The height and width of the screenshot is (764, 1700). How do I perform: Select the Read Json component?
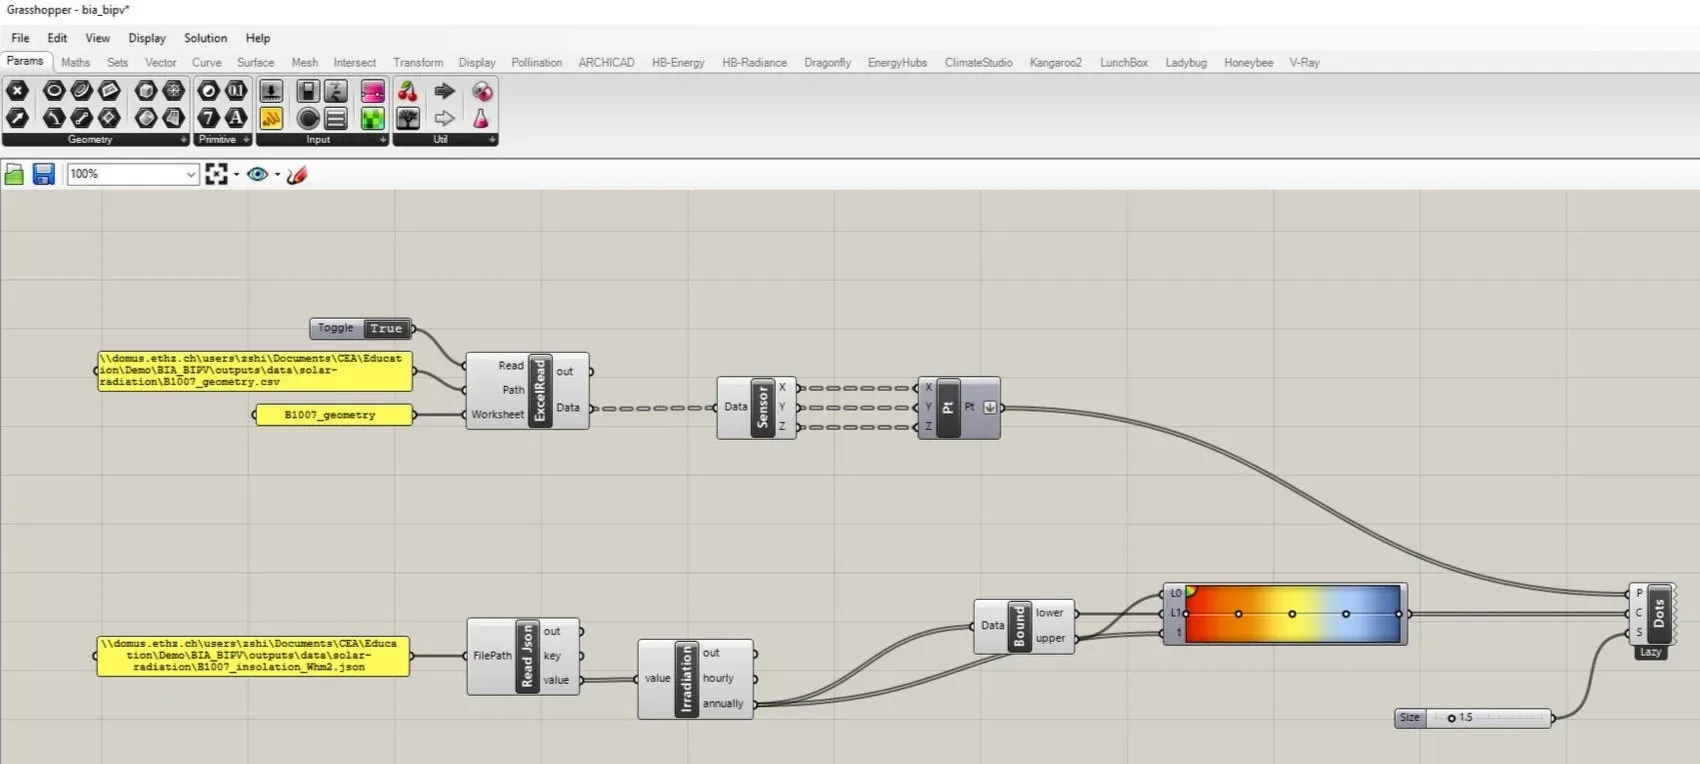pos(528,656)
